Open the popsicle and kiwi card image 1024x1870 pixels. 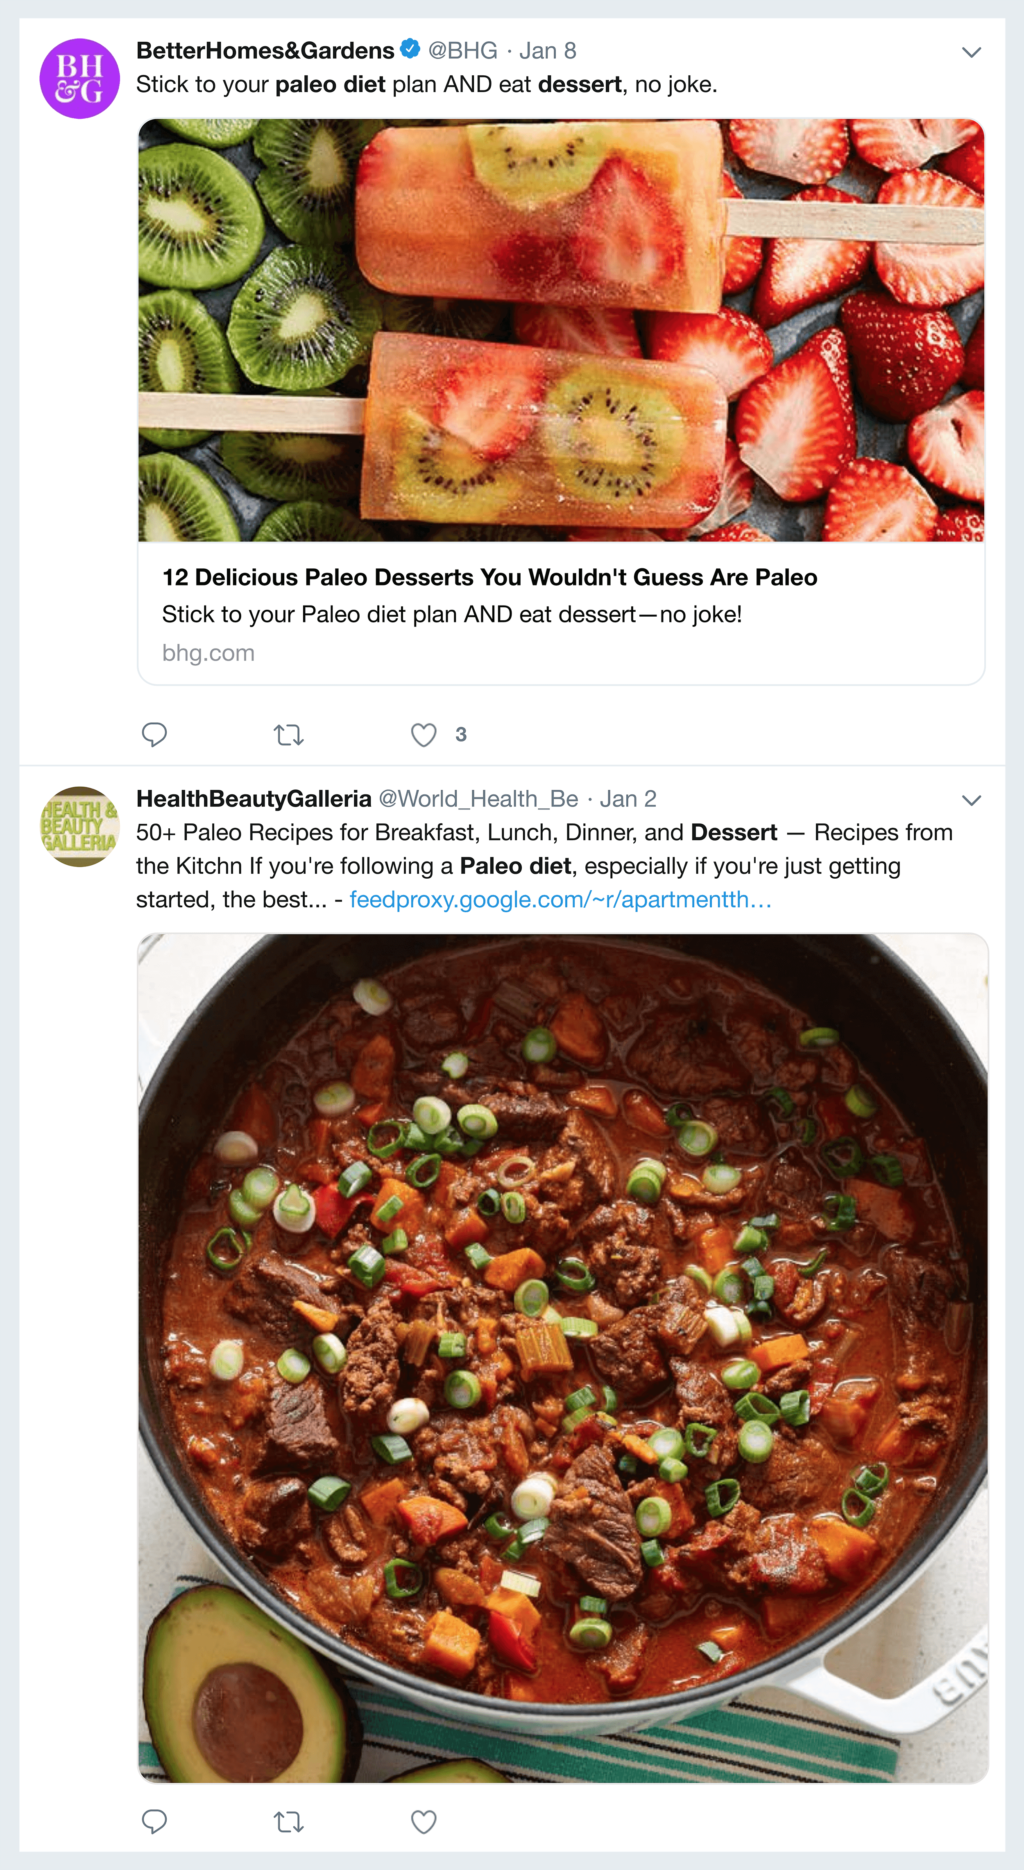point(561,330)
